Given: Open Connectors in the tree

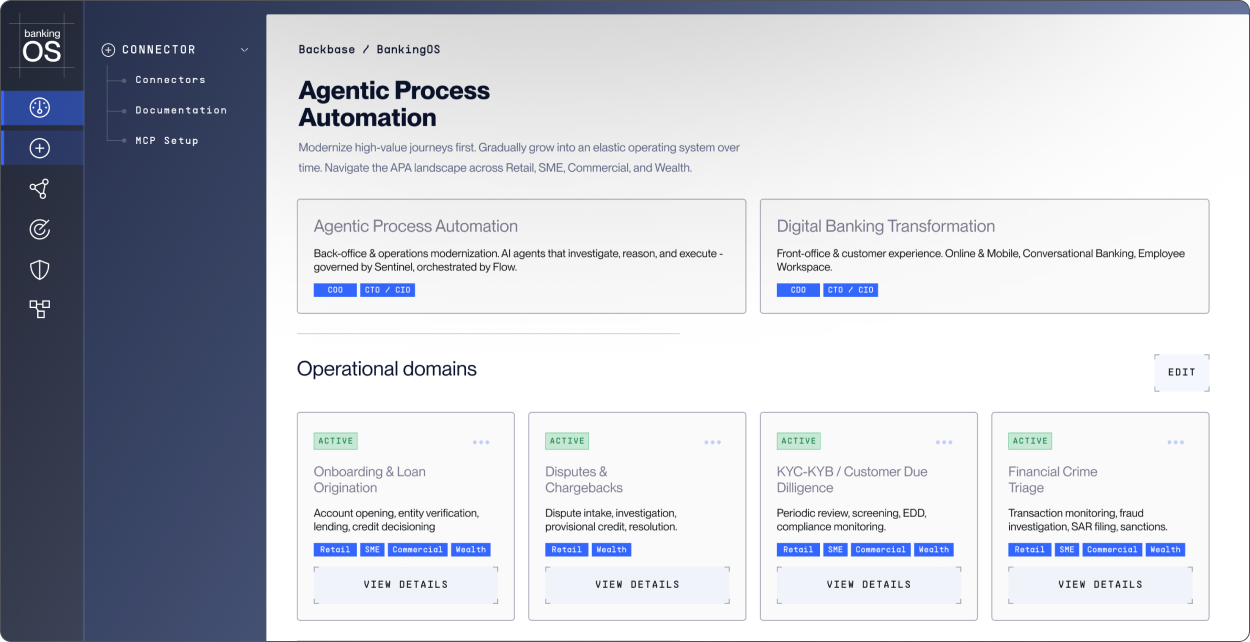Looking at the screenshot, I should click(170, 80).
